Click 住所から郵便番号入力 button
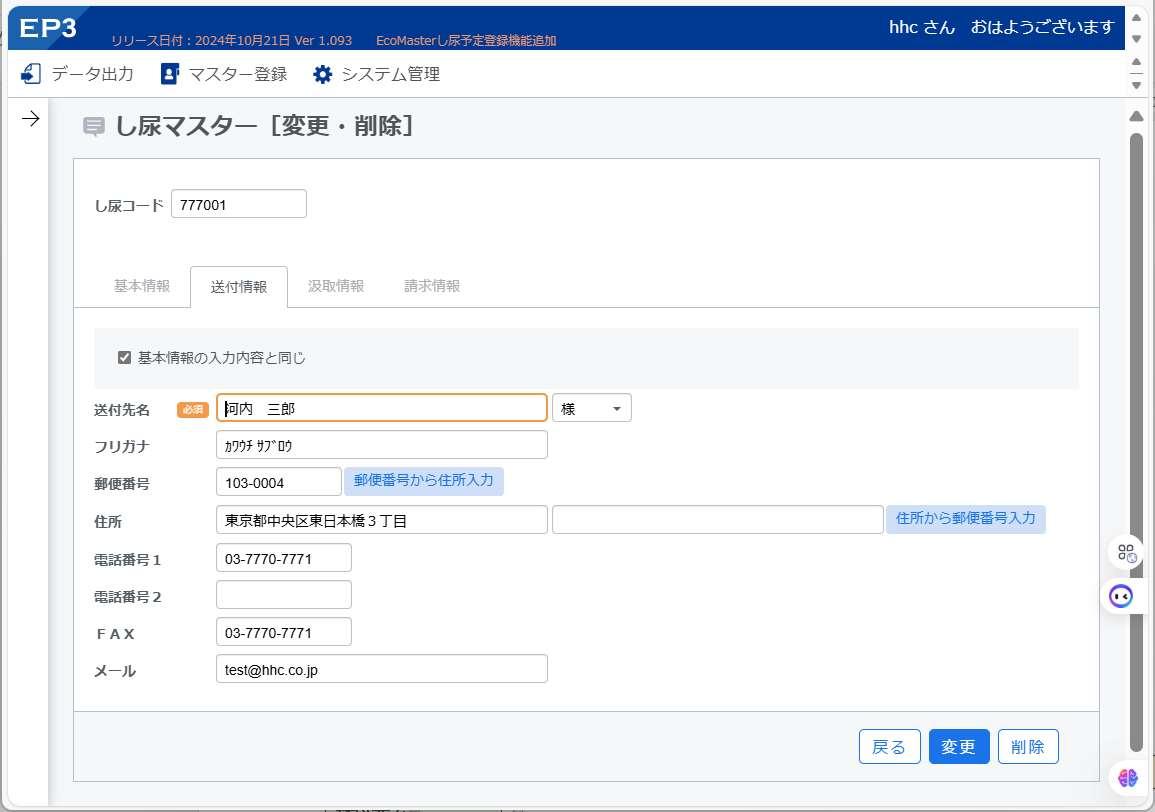 point(966,519)
